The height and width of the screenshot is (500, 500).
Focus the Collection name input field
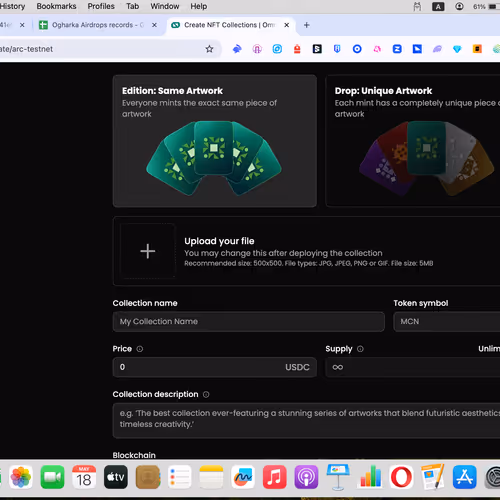point(249,322)
